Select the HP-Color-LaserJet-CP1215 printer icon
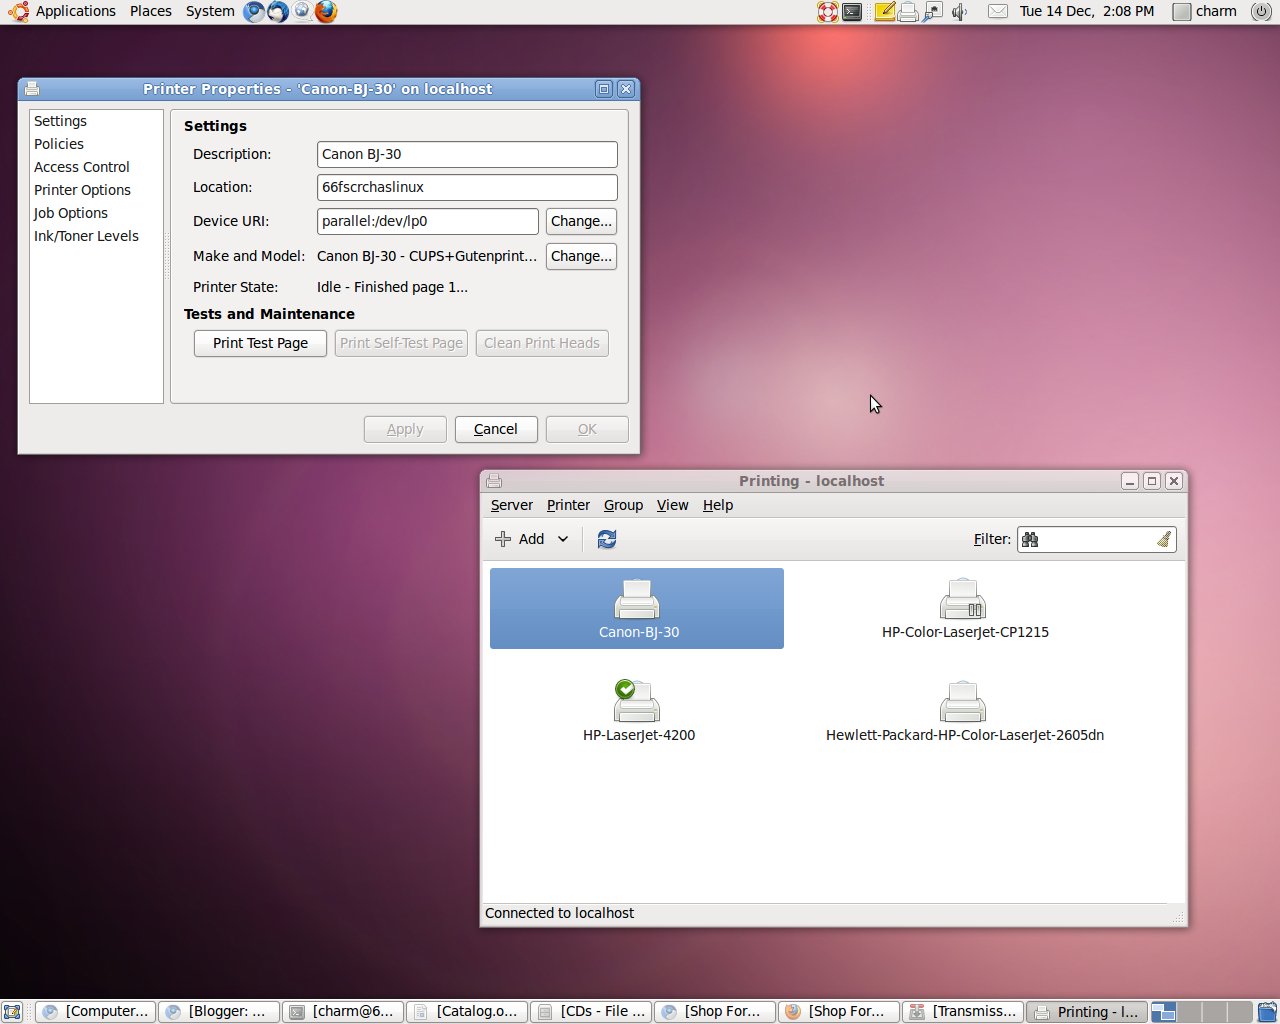This screenshot has height=1024, width=1280. click(963, 599)
